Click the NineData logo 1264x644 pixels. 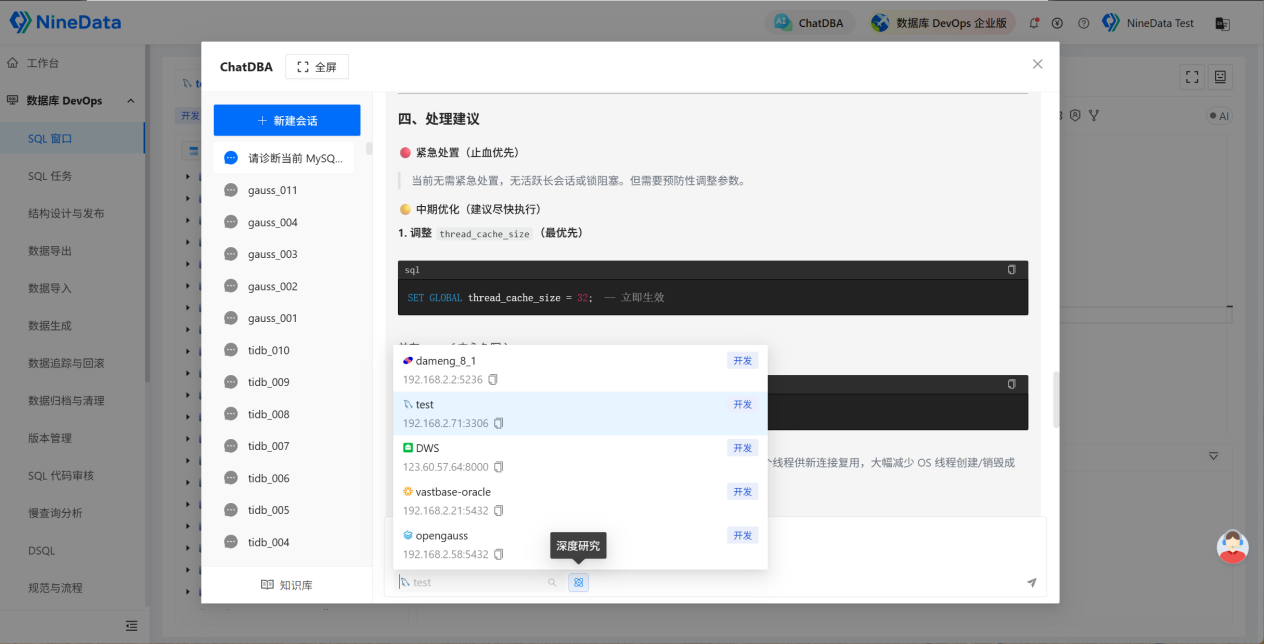(x=65, y=21)
